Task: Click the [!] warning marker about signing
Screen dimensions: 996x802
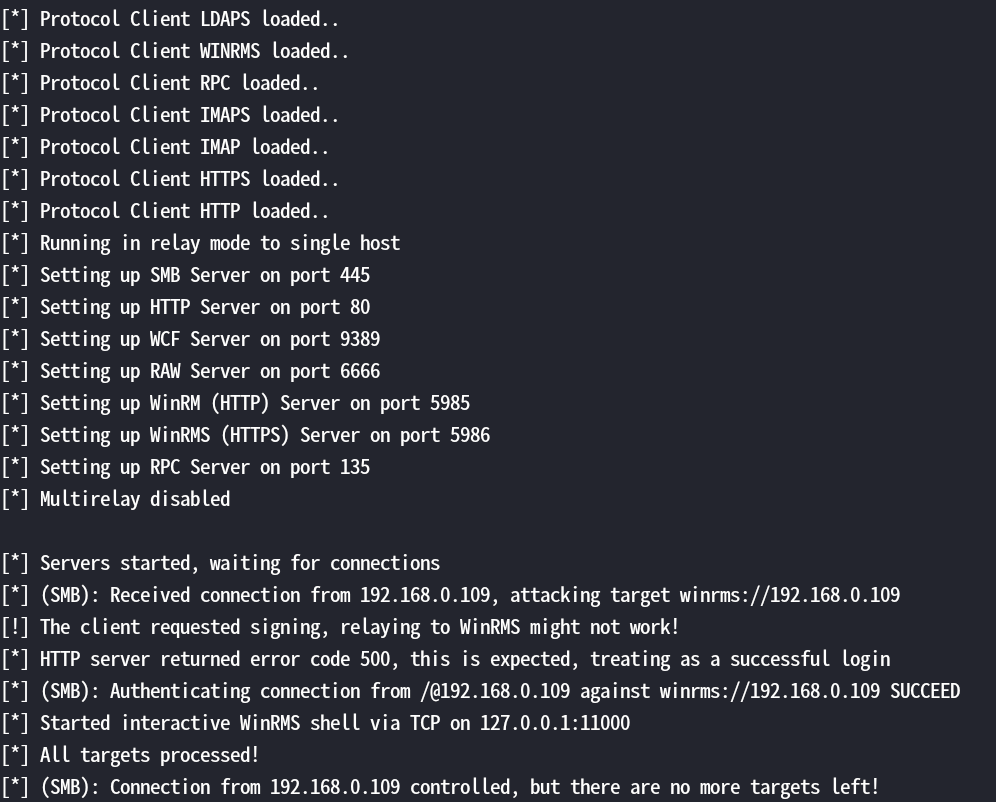Action: 15,627
